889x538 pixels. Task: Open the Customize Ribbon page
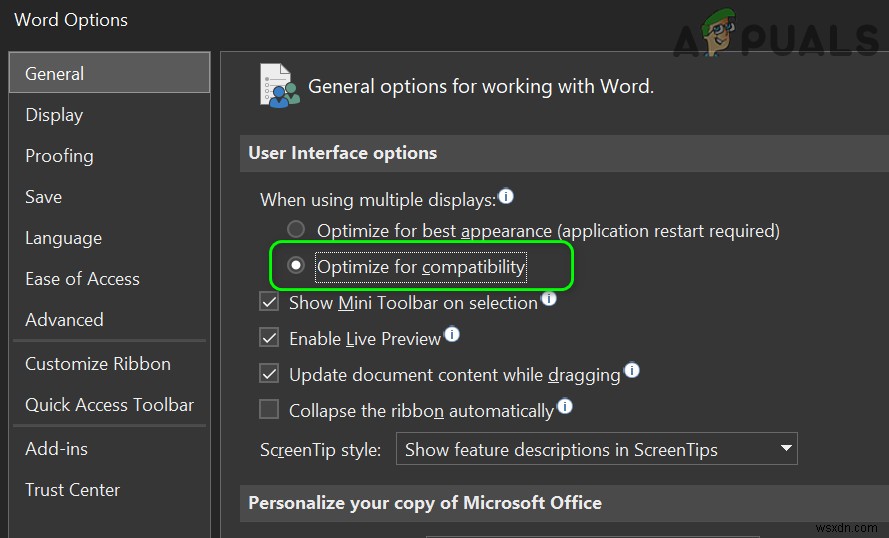98,364
